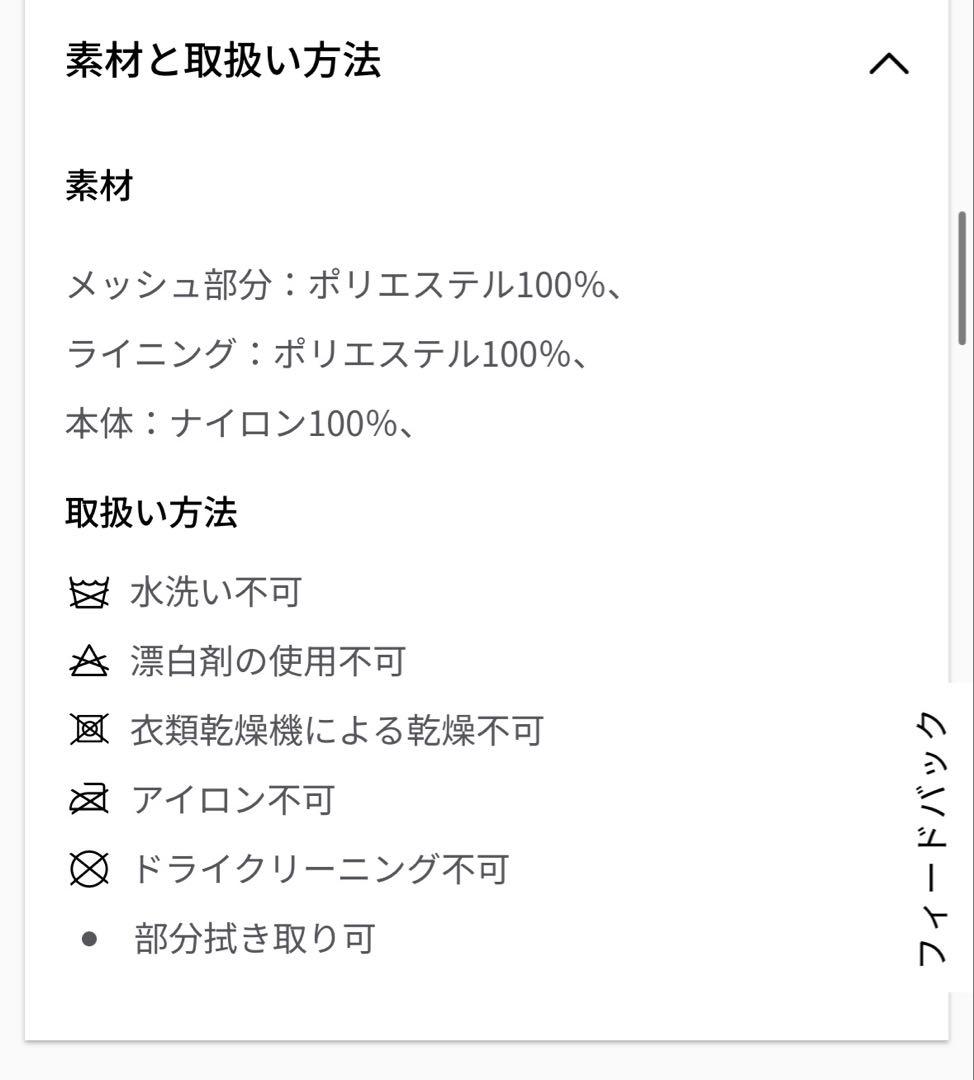974x1080 pixels.
Task: Click the no-ironing (アイロン不可) iron icon
Action: (x=90, y=799)
